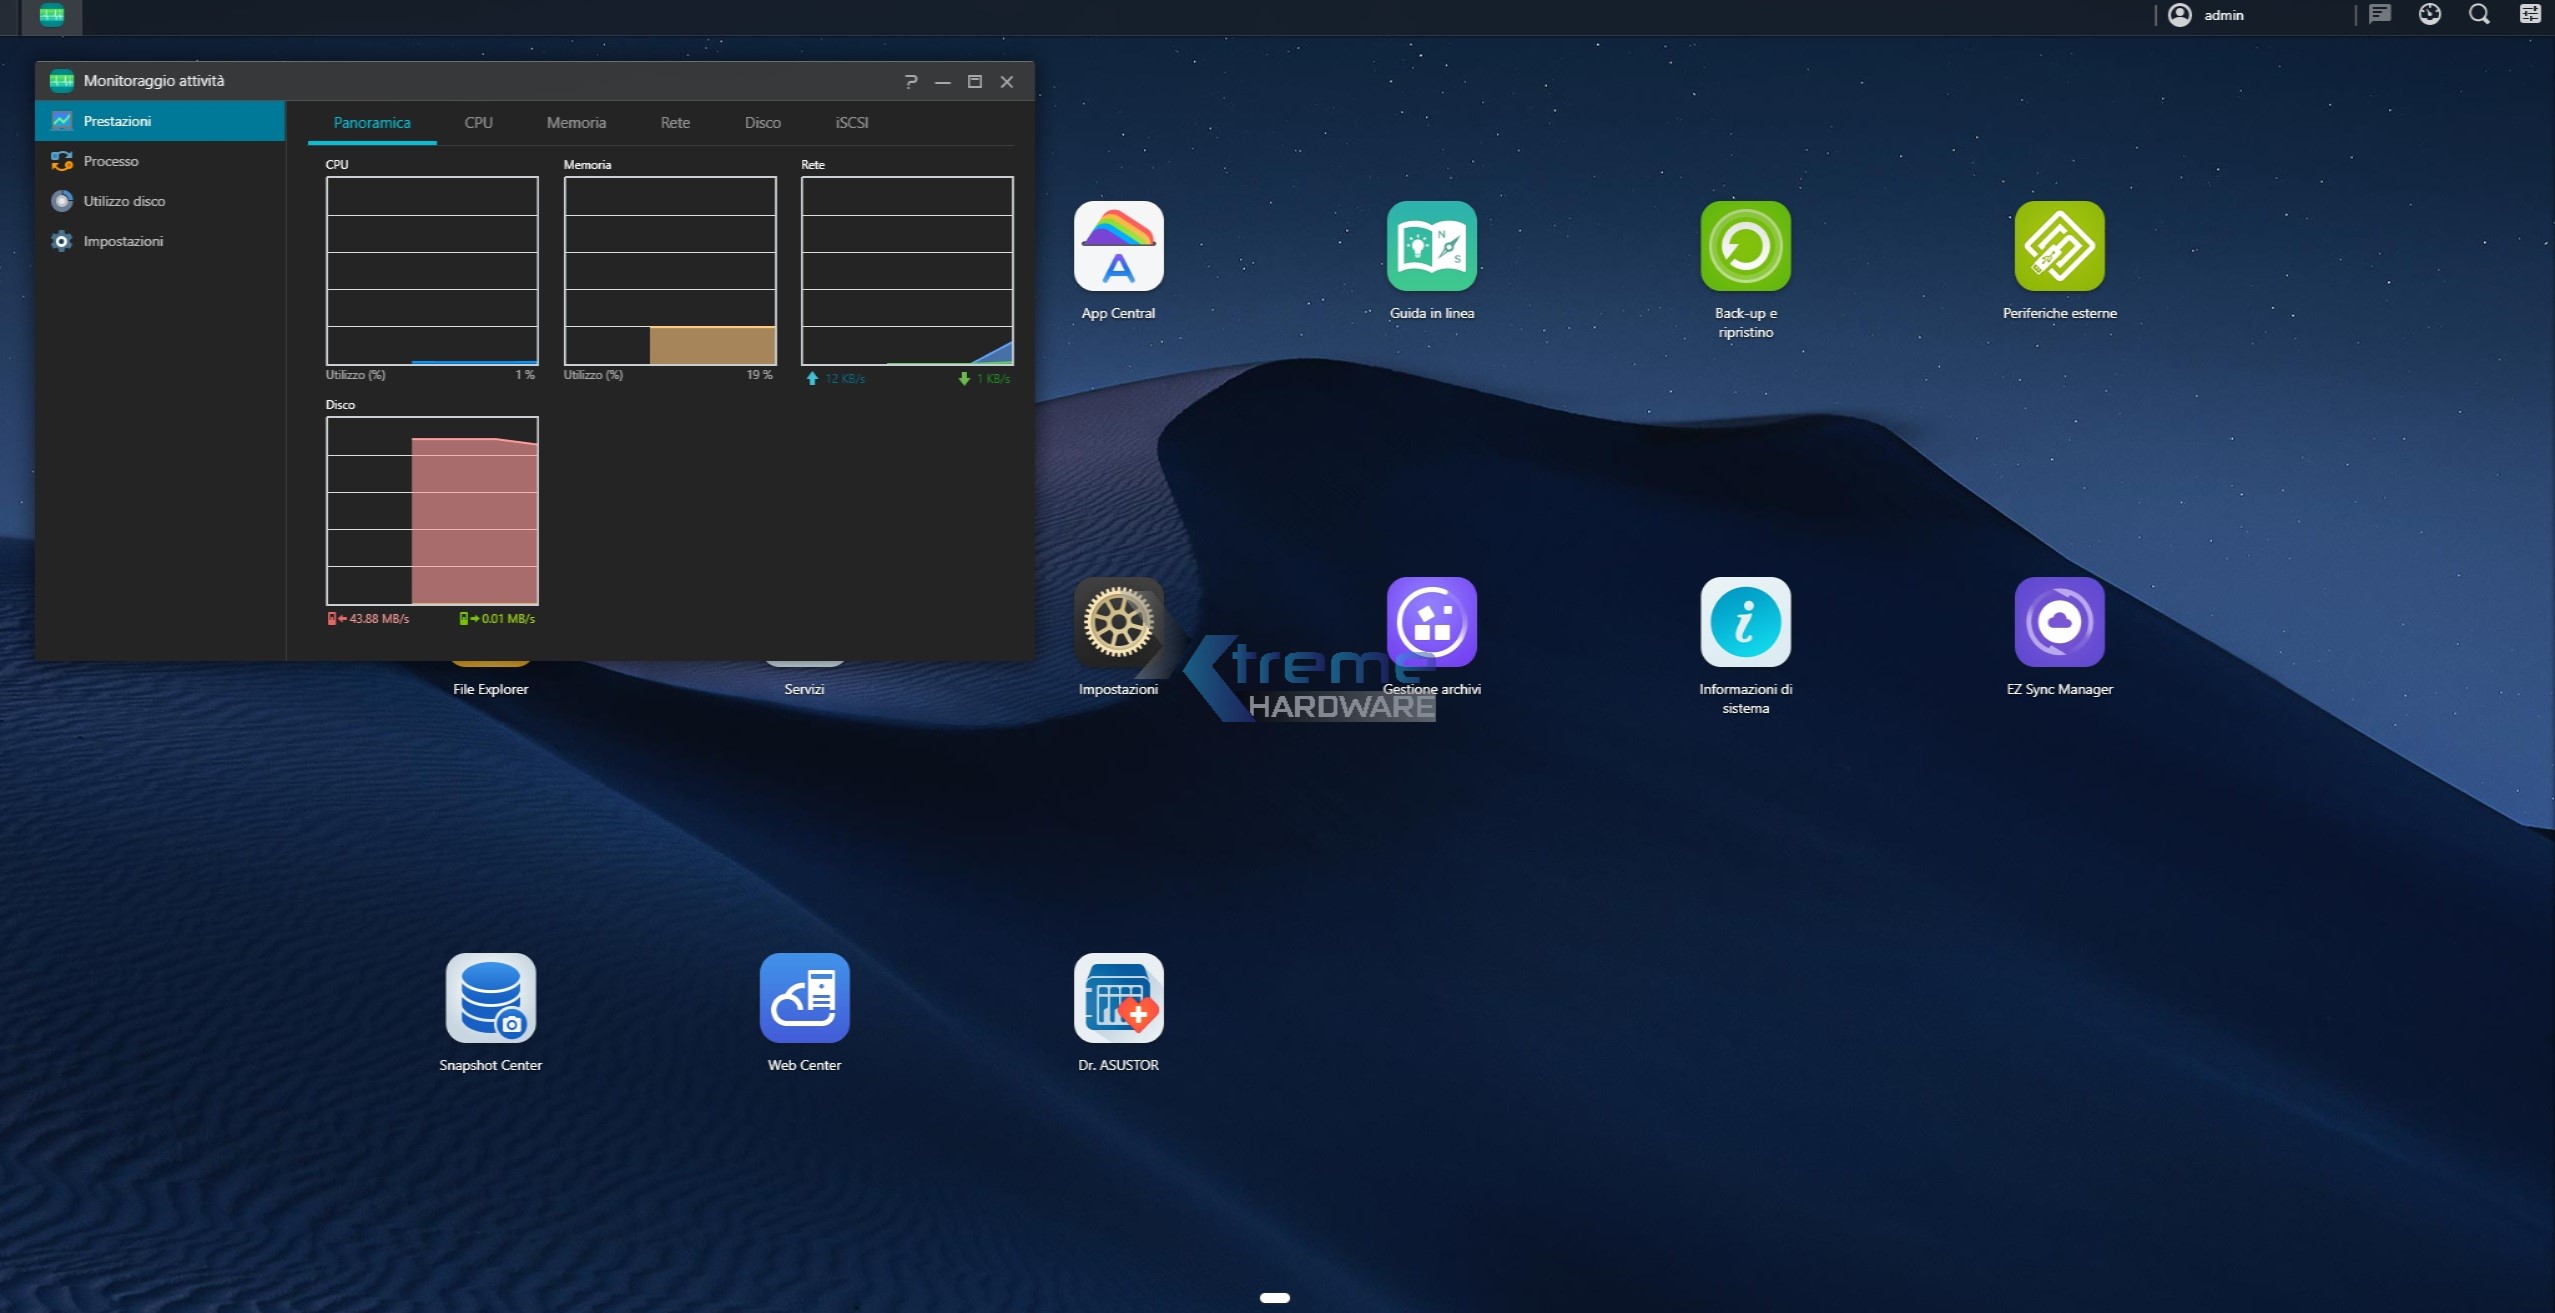Select Utilizzo disco in sidebar
Viewport: 2555px width, 1313px height.
click(x=124, y=201)
